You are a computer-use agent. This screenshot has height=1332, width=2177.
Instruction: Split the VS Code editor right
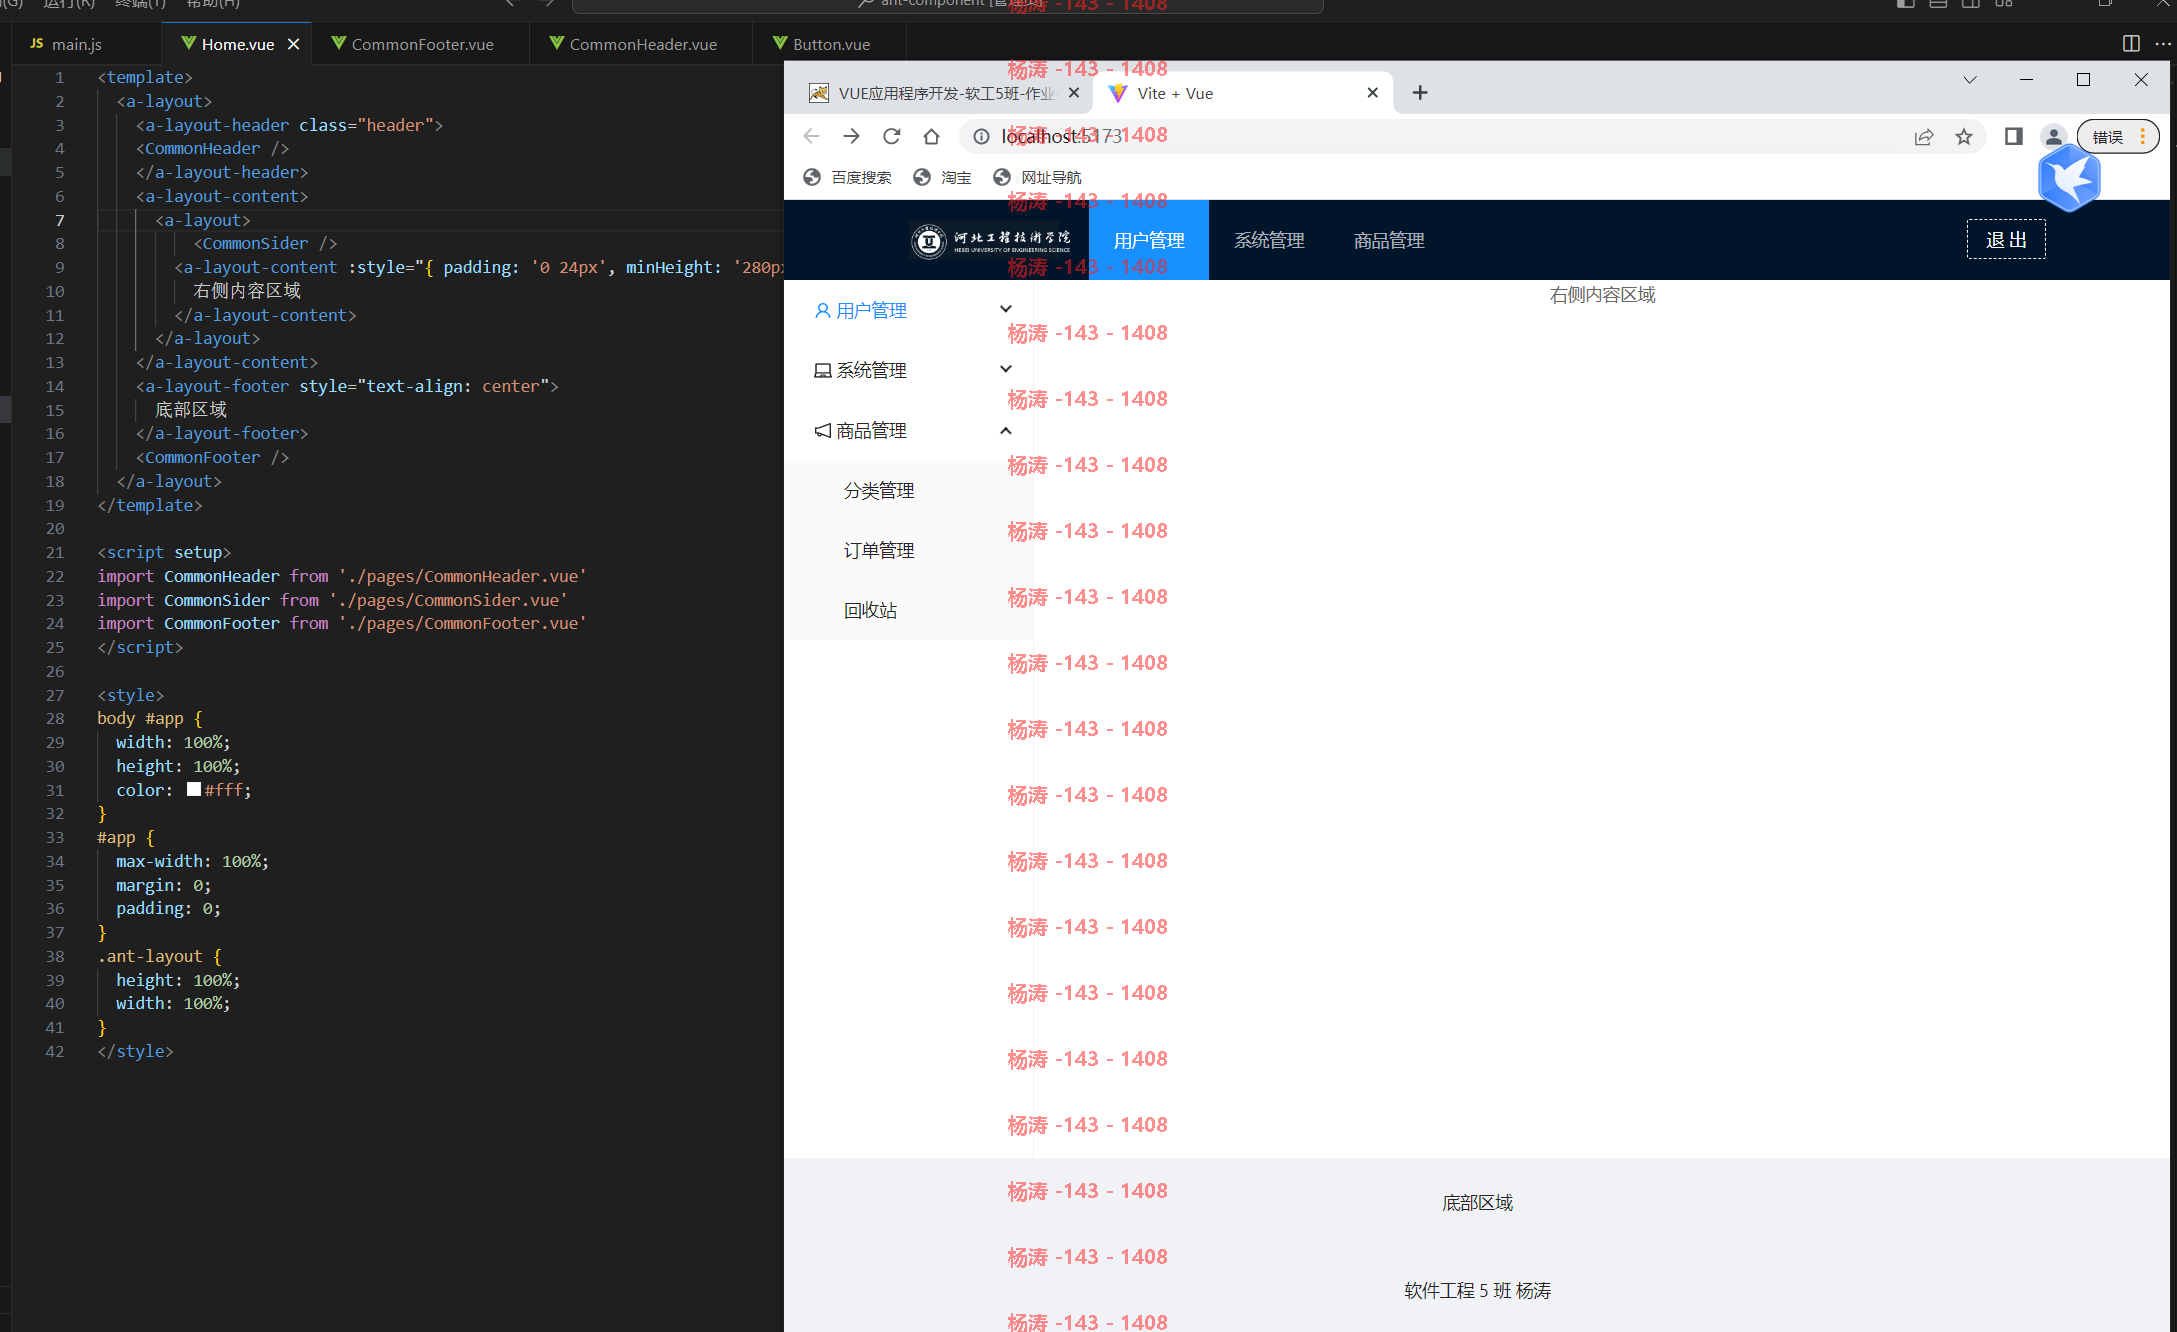click(x=2131, y=44)
